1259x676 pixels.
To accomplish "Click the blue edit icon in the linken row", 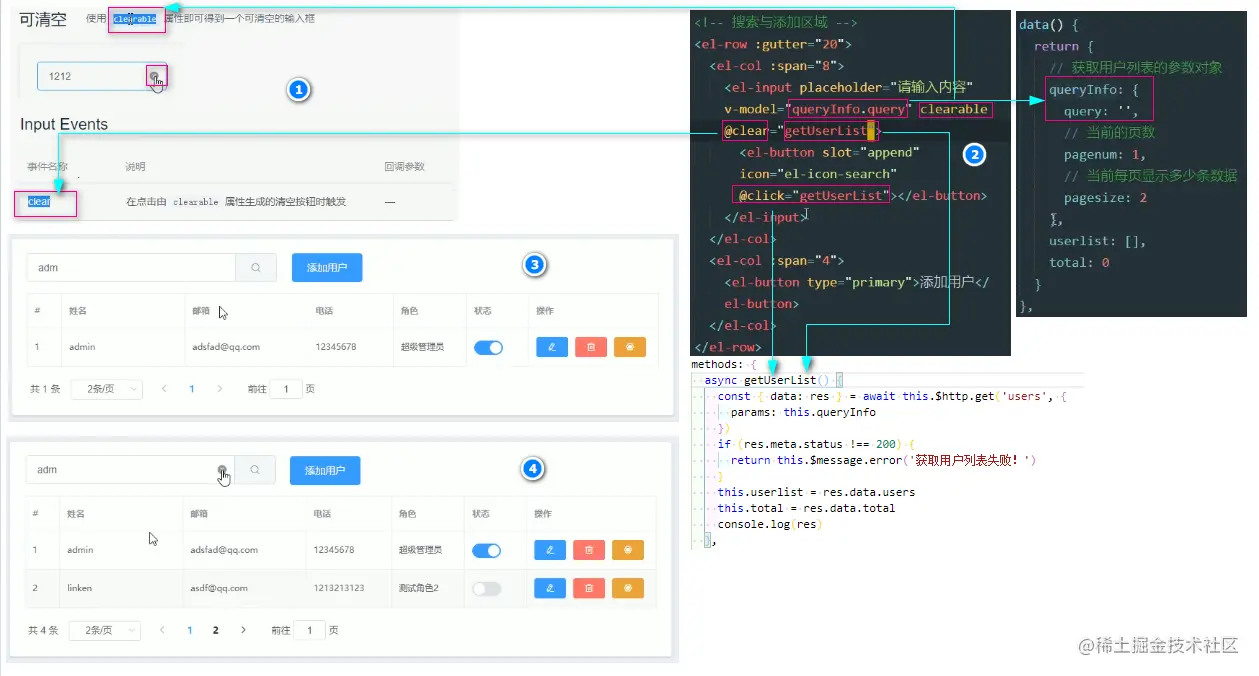I will click(x=550, y=588).
